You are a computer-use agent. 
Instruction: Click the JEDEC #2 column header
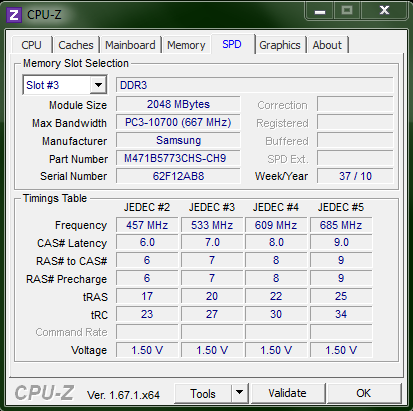point(147,207)
